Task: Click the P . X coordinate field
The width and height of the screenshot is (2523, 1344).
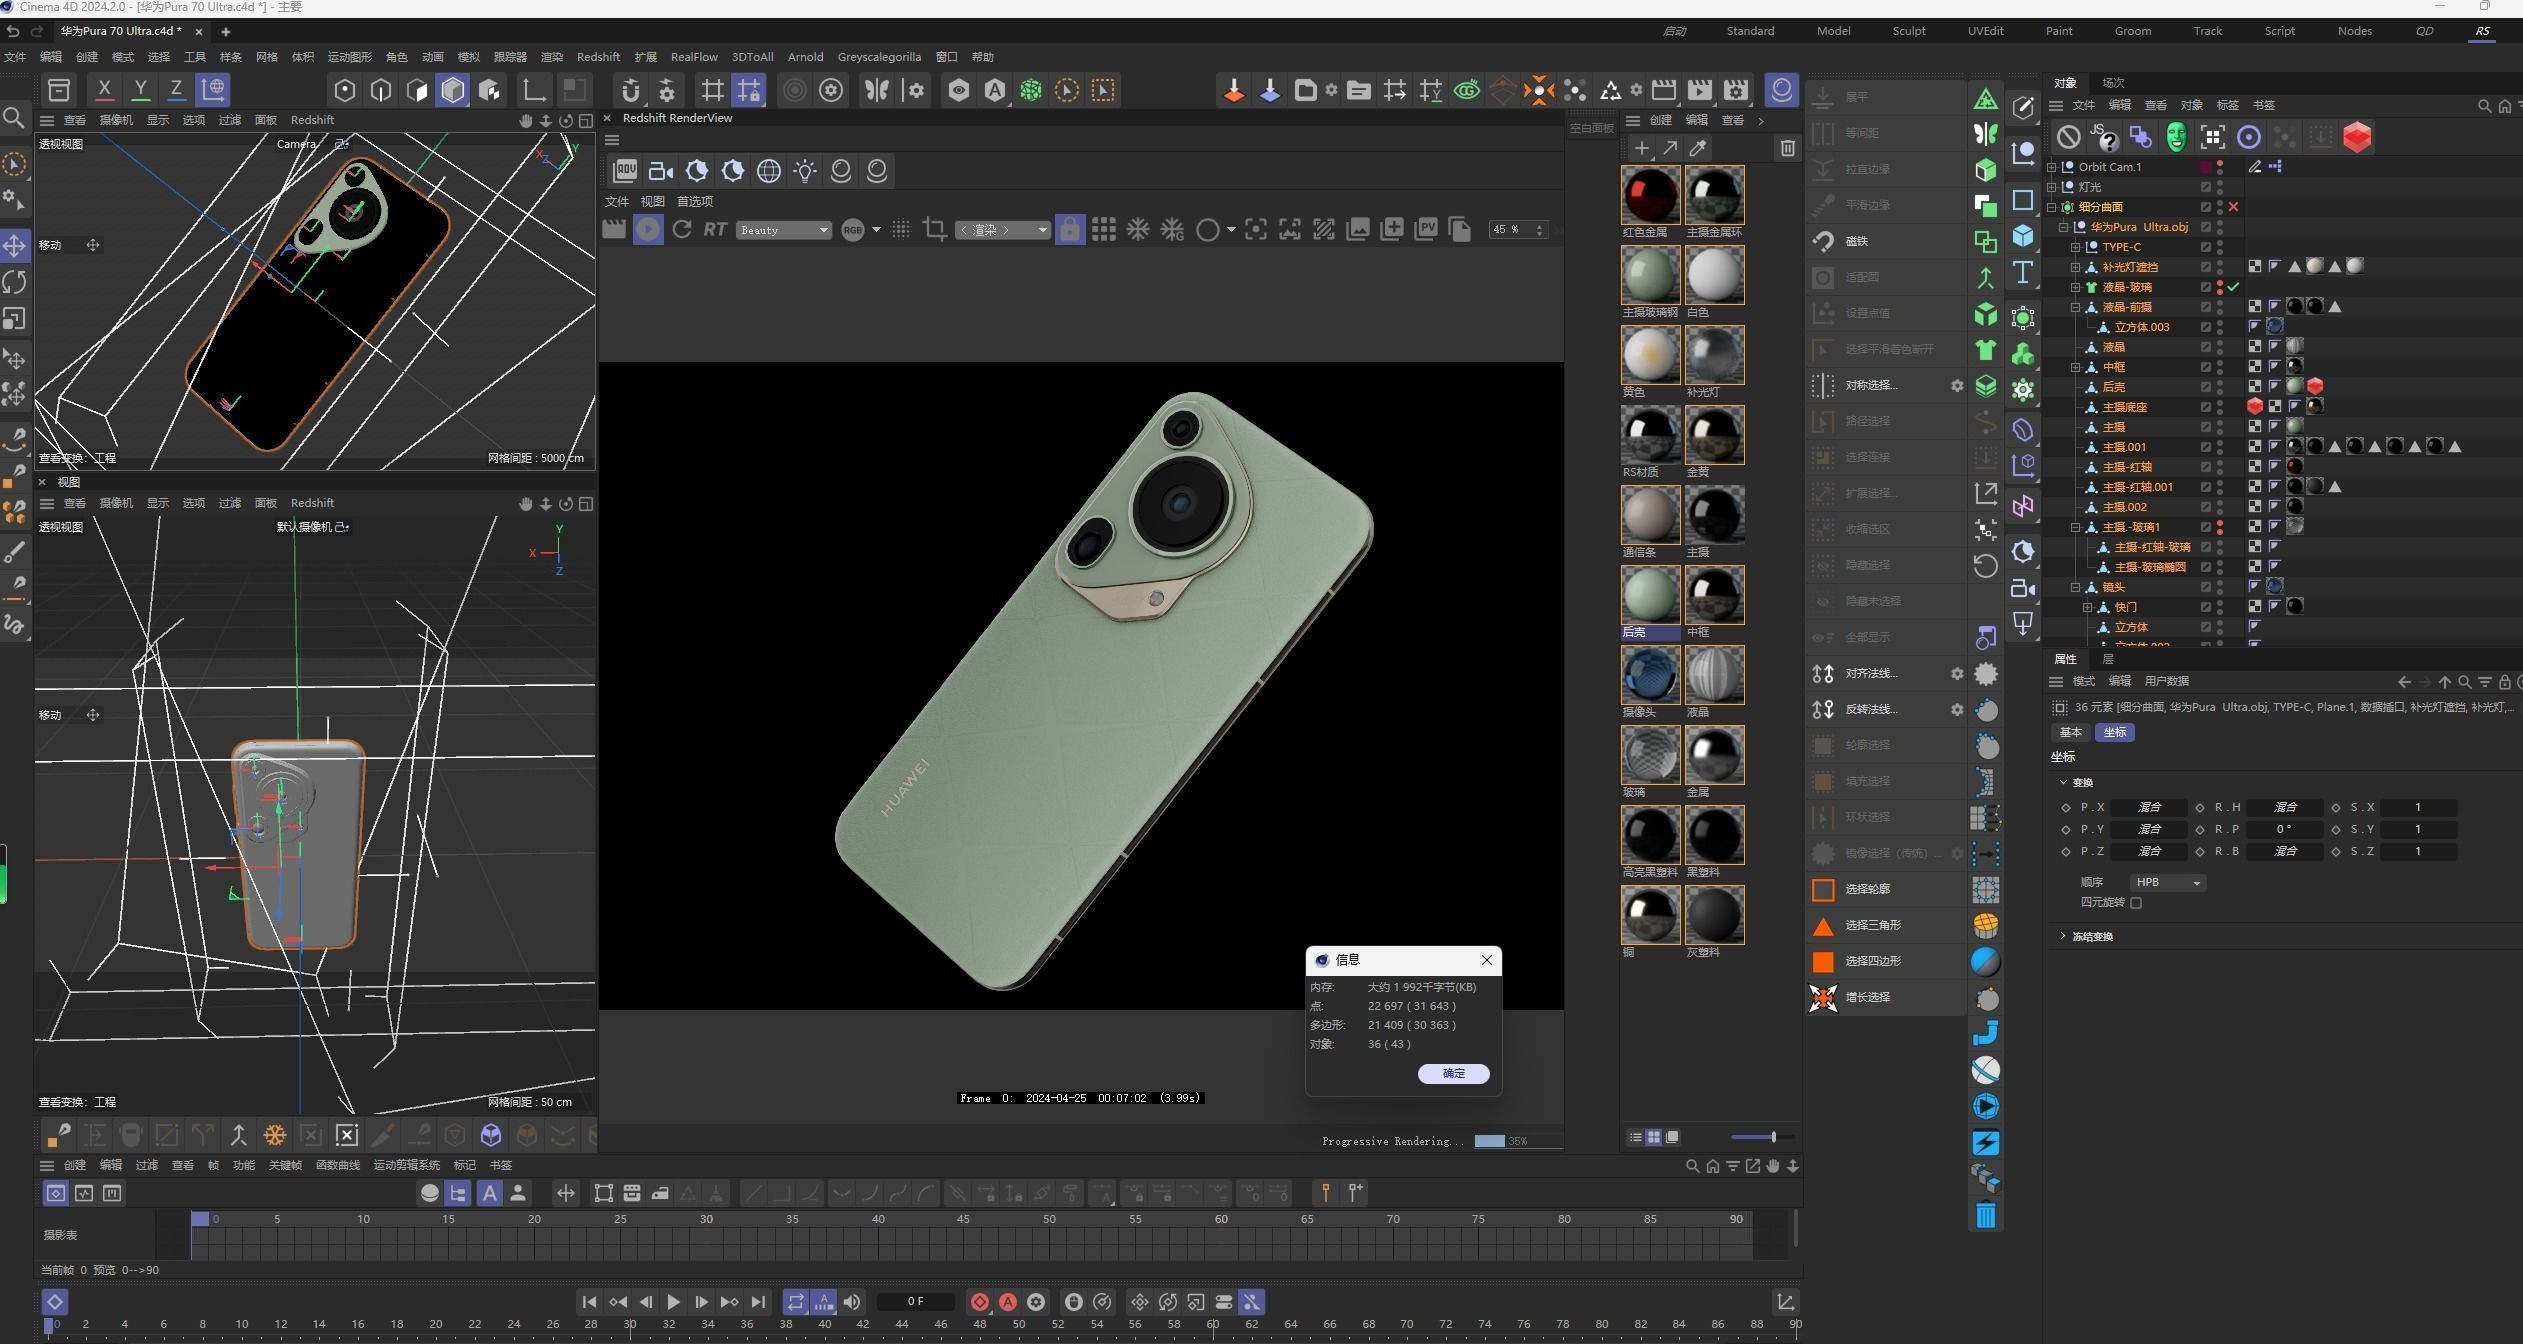Action: click(x=2149, y=807)
